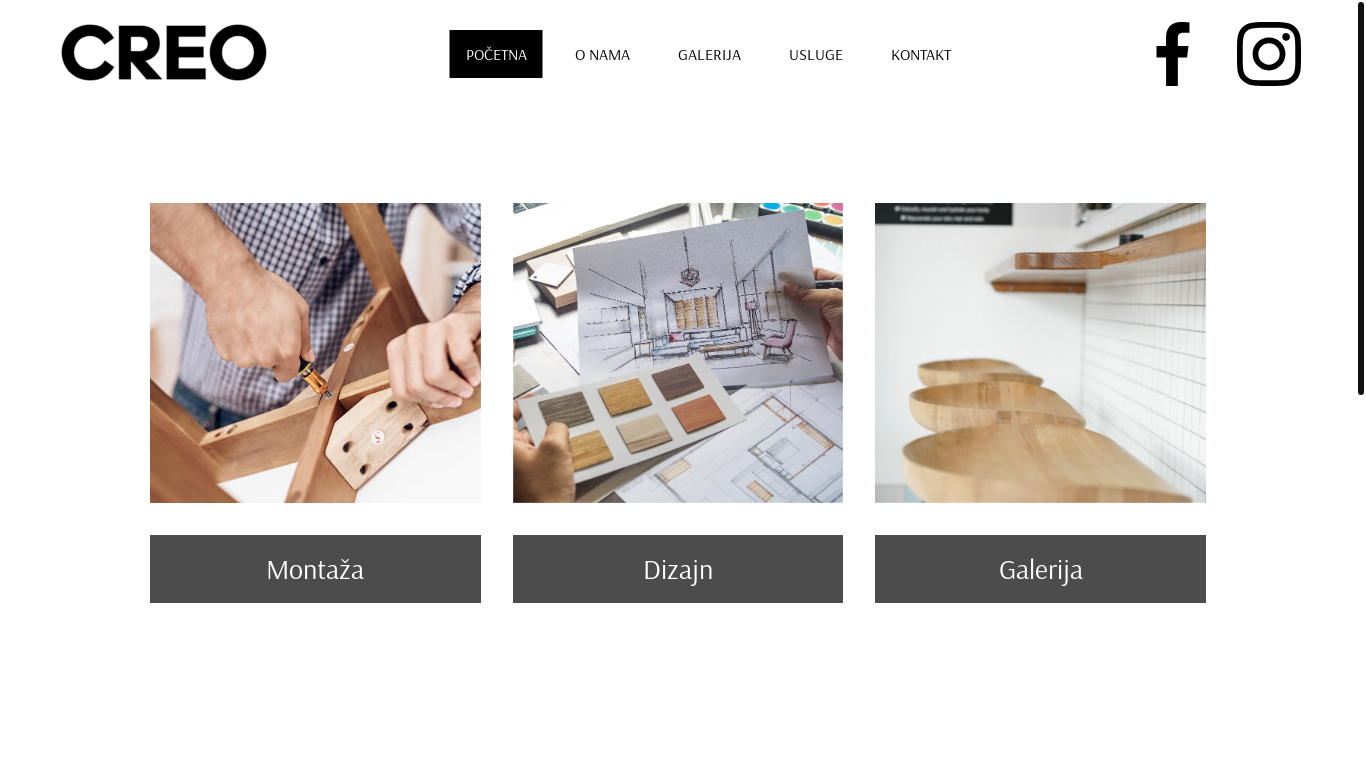The height and width of the screenshot is (768, 1366).
Task: Select GALERIJA in the top navigation
Action: (709, 54)
